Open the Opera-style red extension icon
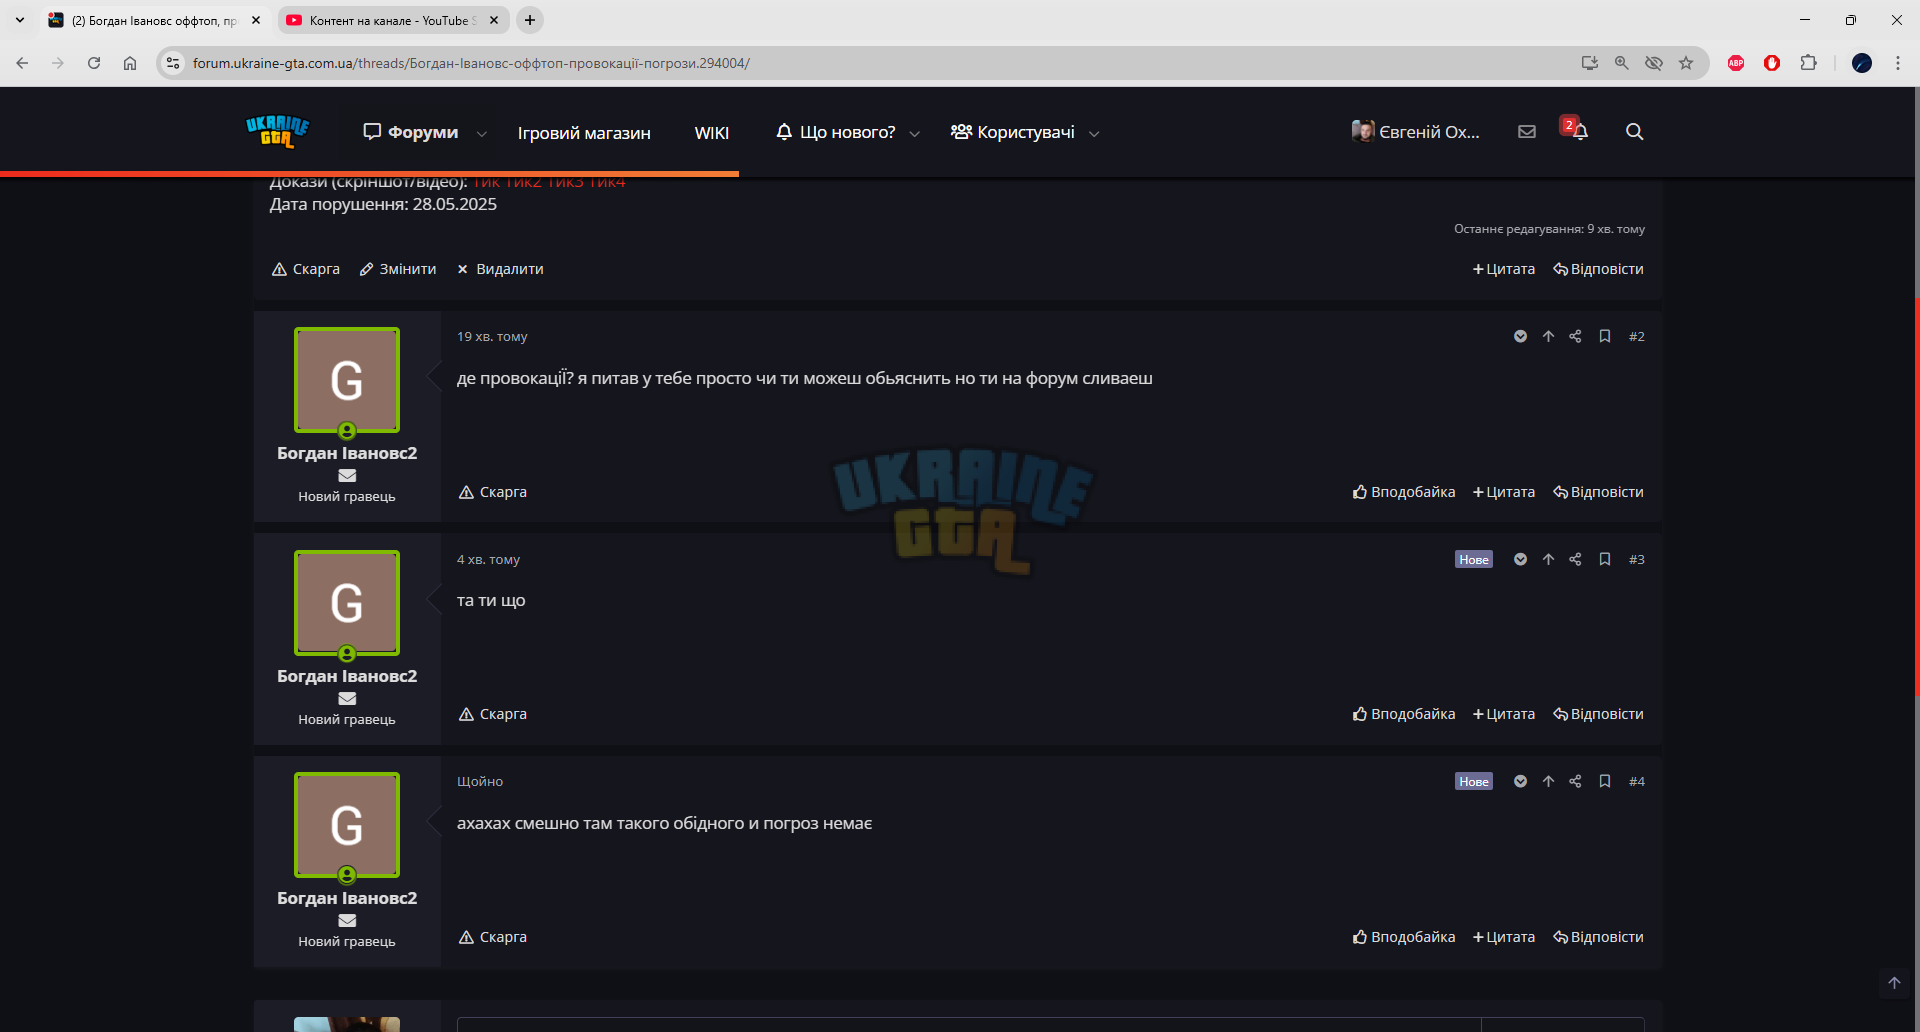The width and height of the screenshot is (1920, 1032). [x=1772, y=63]
